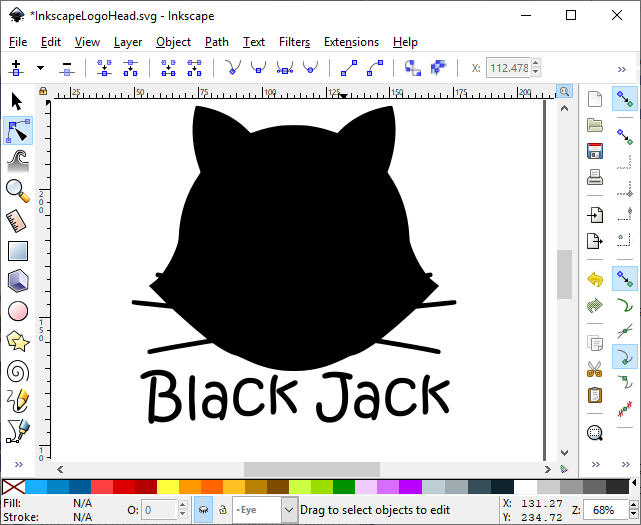
Task: Toggle the top snapping enable button
Action: click(x=625, y=99)
